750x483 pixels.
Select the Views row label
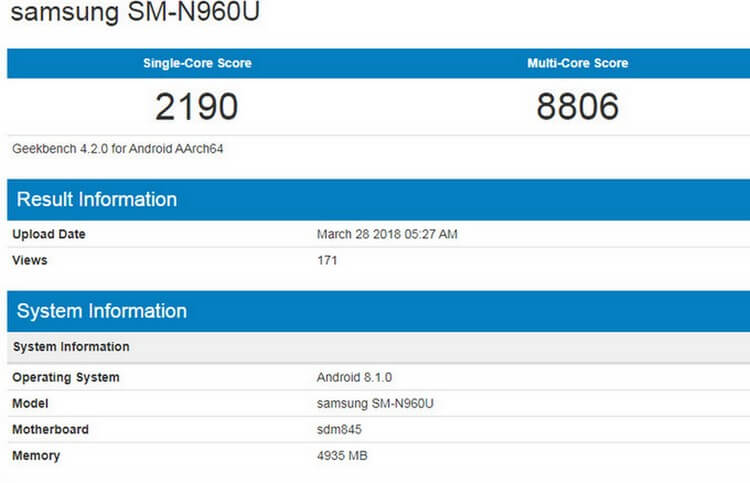coord(30,260)
